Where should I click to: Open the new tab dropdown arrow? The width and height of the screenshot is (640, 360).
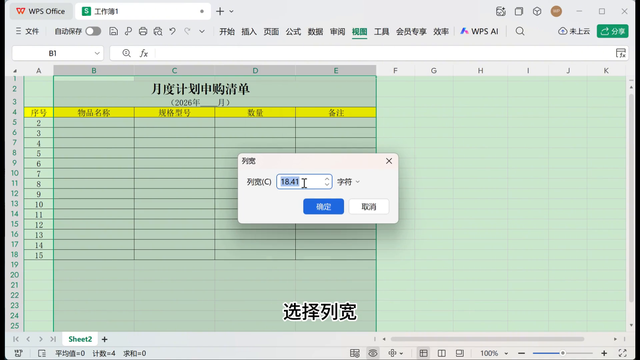[231, 11]
